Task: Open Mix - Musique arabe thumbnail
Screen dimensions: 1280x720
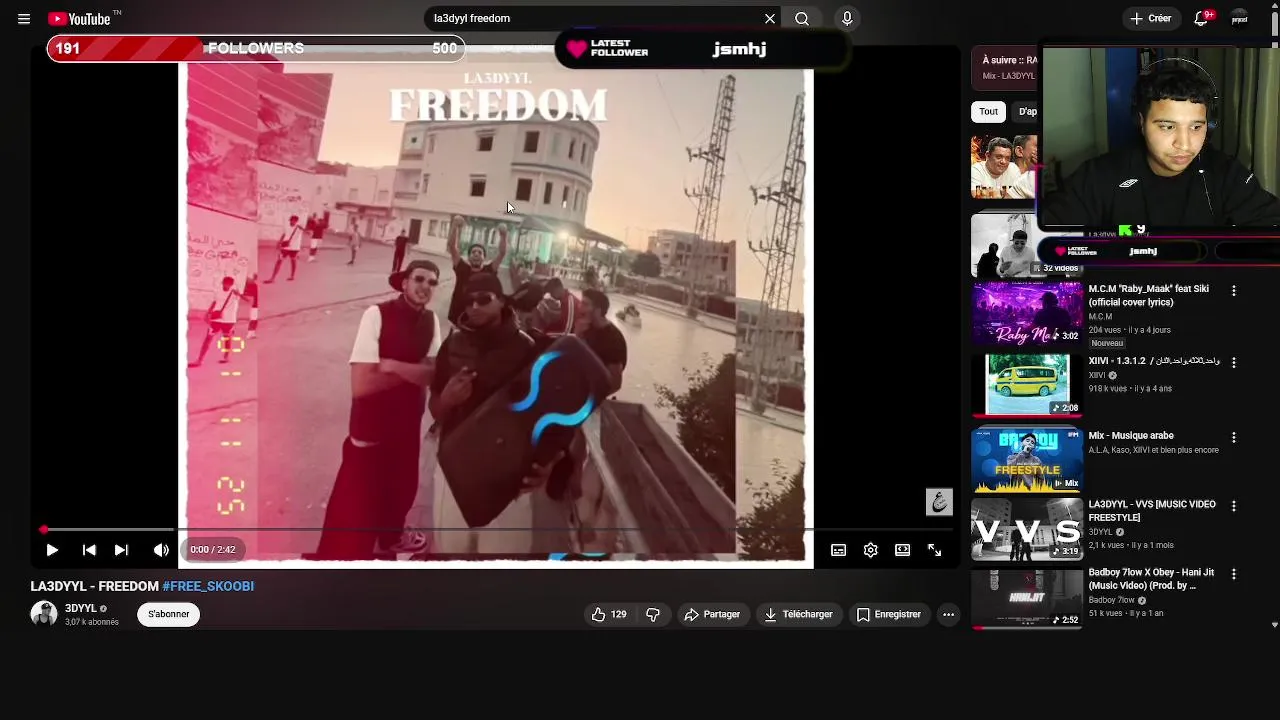Action: pos(1027,460)
